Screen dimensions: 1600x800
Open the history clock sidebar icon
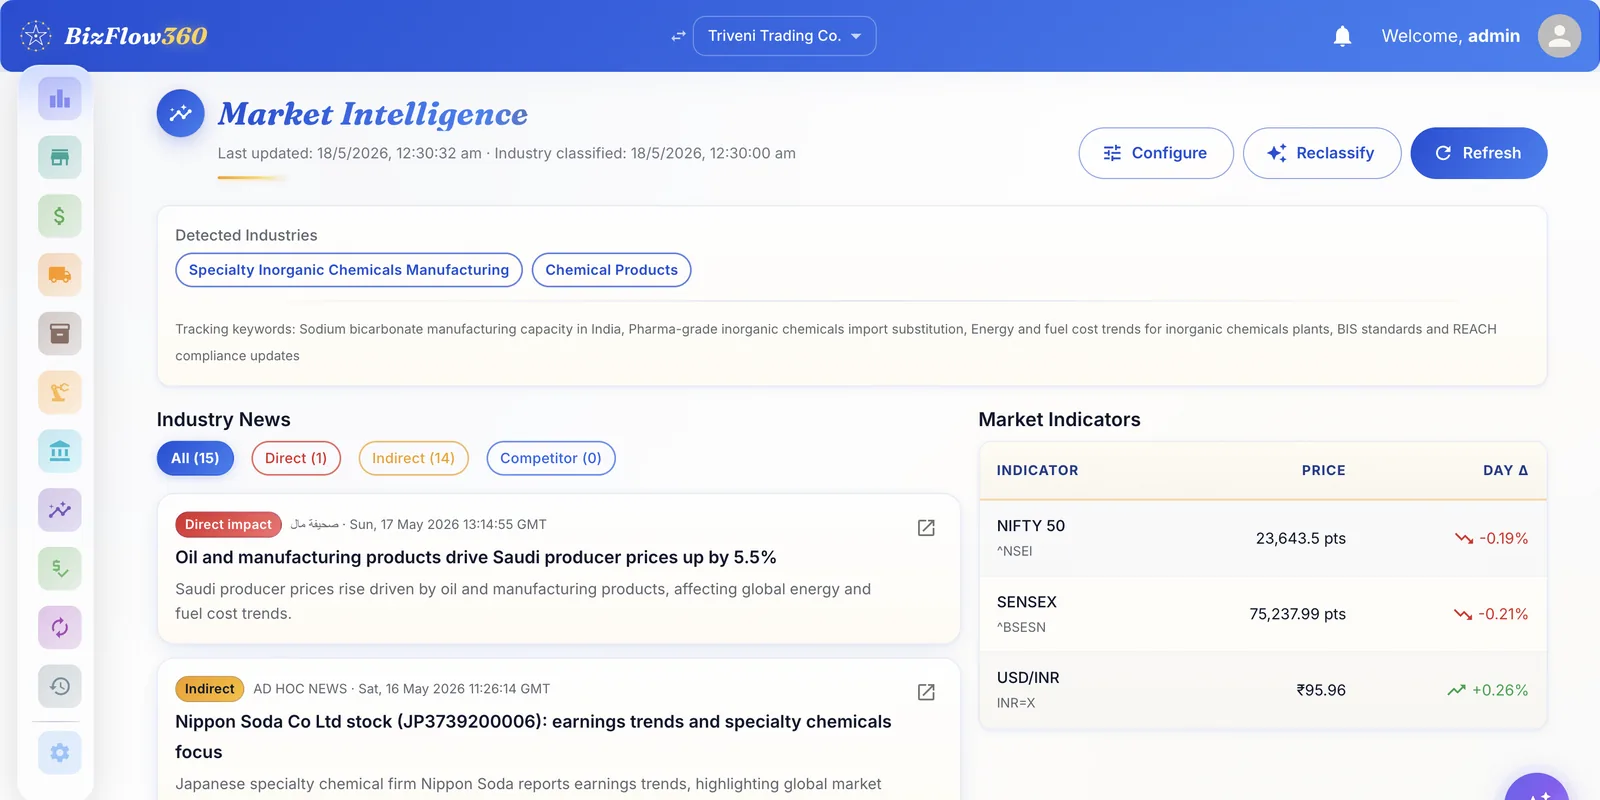(x=60, y=686)
